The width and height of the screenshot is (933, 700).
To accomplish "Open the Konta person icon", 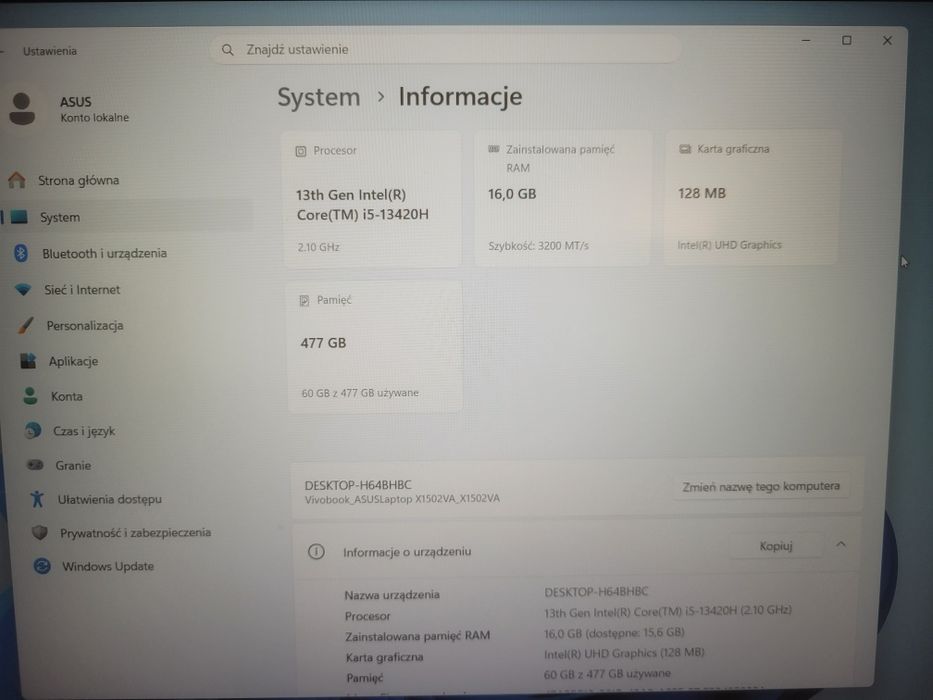I will (x=30, y=396).
